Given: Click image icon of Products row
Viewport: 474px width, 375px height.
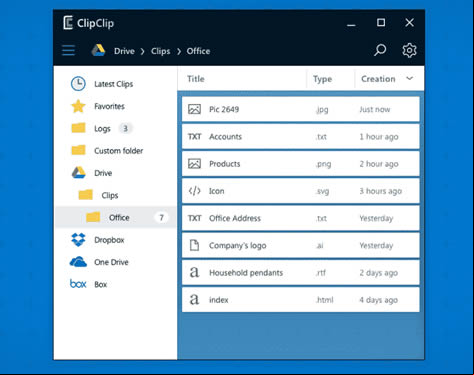Looking at the screenshot, I should [194, 164].
